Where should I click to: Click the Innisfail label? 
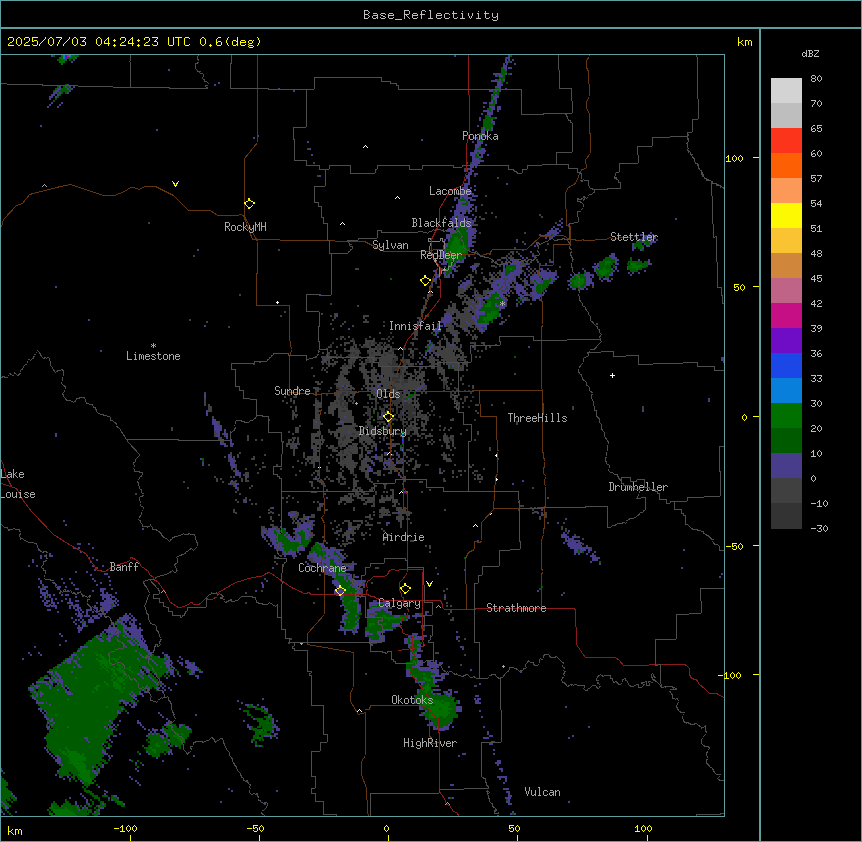click(415, 326)
